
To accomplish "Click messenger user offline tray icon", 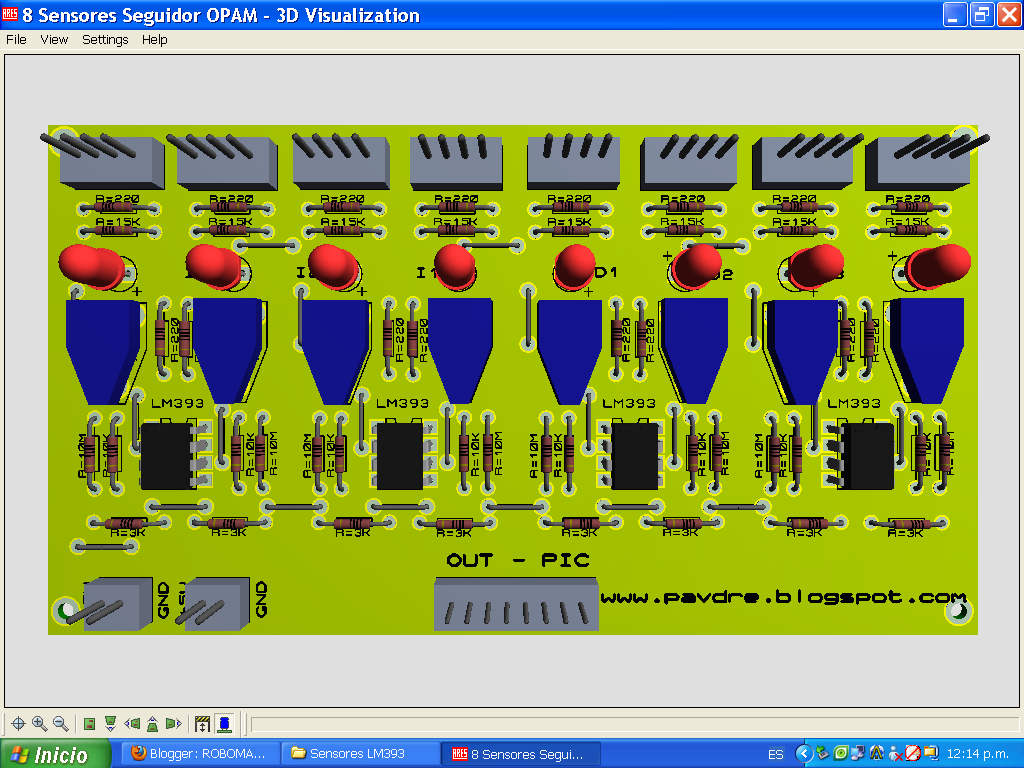I will tap(895, 754).
